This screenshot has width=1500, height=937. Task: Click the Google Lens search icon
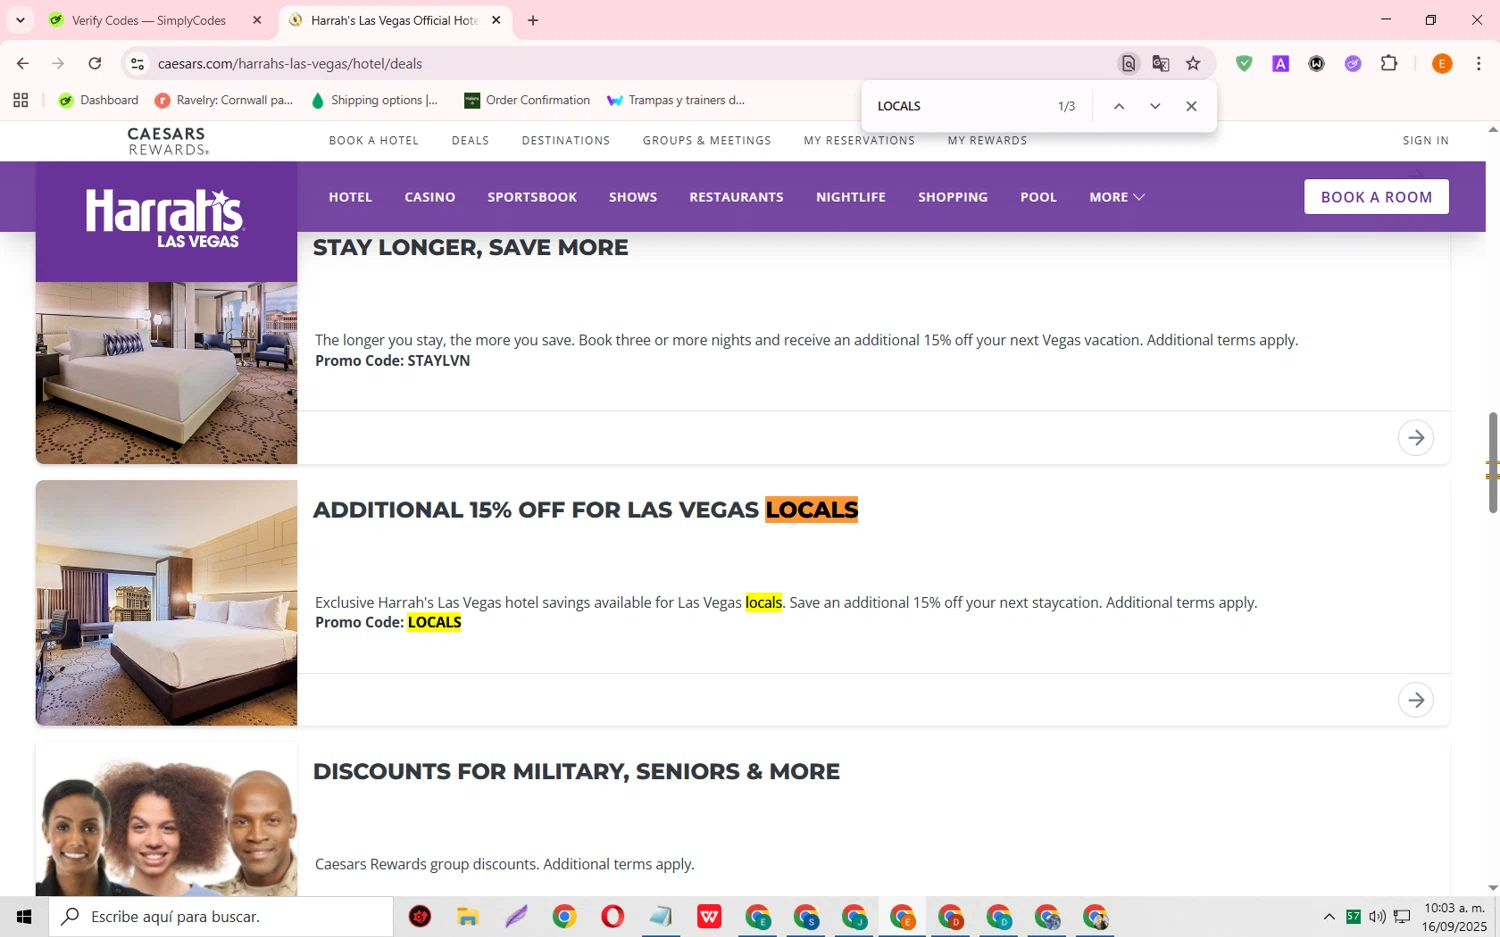point(1128,63)
